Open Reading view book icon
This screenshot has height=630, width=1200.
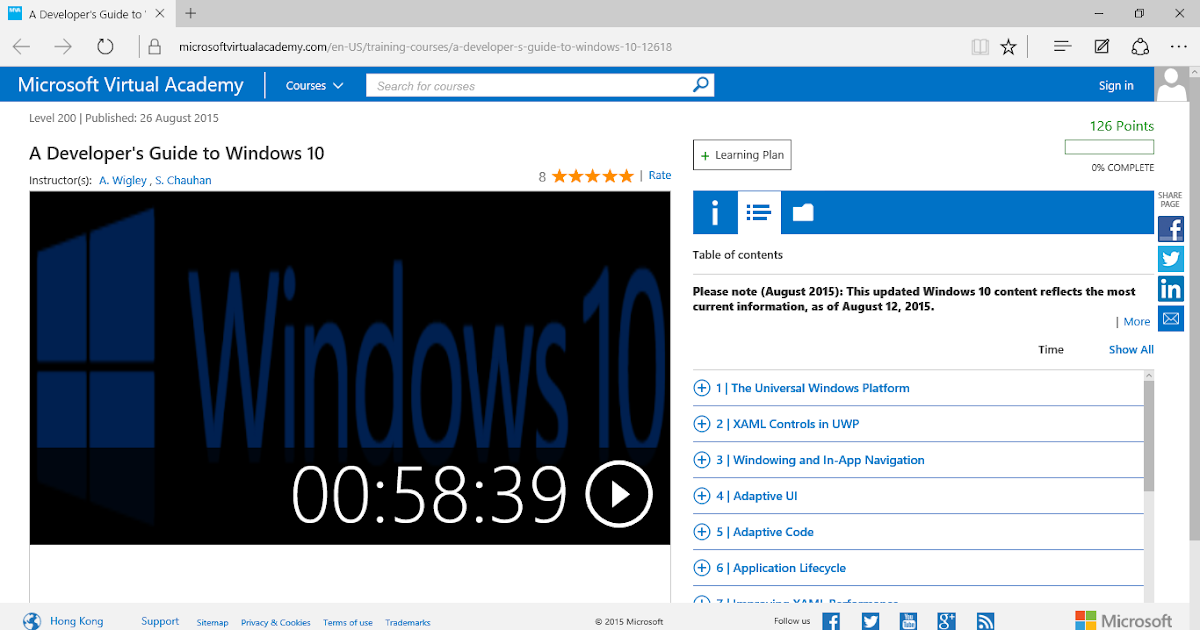pos(980,47)
